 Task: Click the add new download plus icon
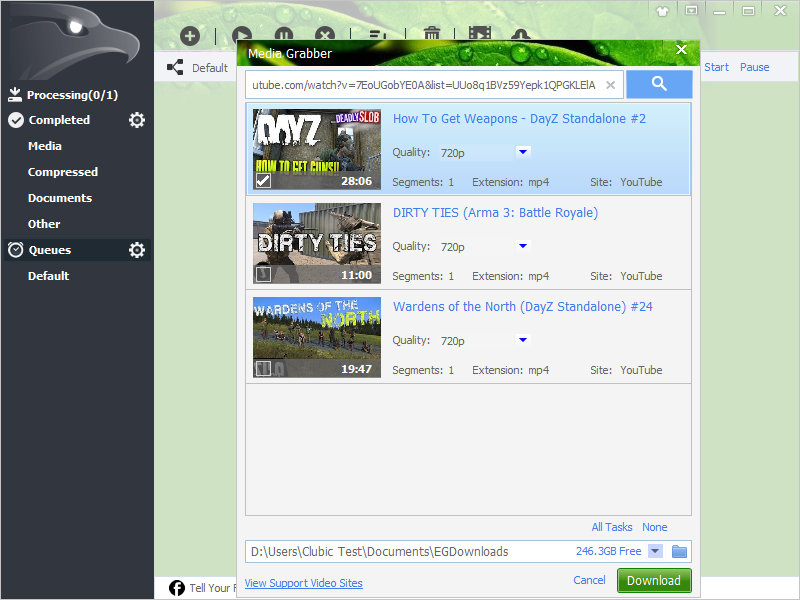(190, 36)
